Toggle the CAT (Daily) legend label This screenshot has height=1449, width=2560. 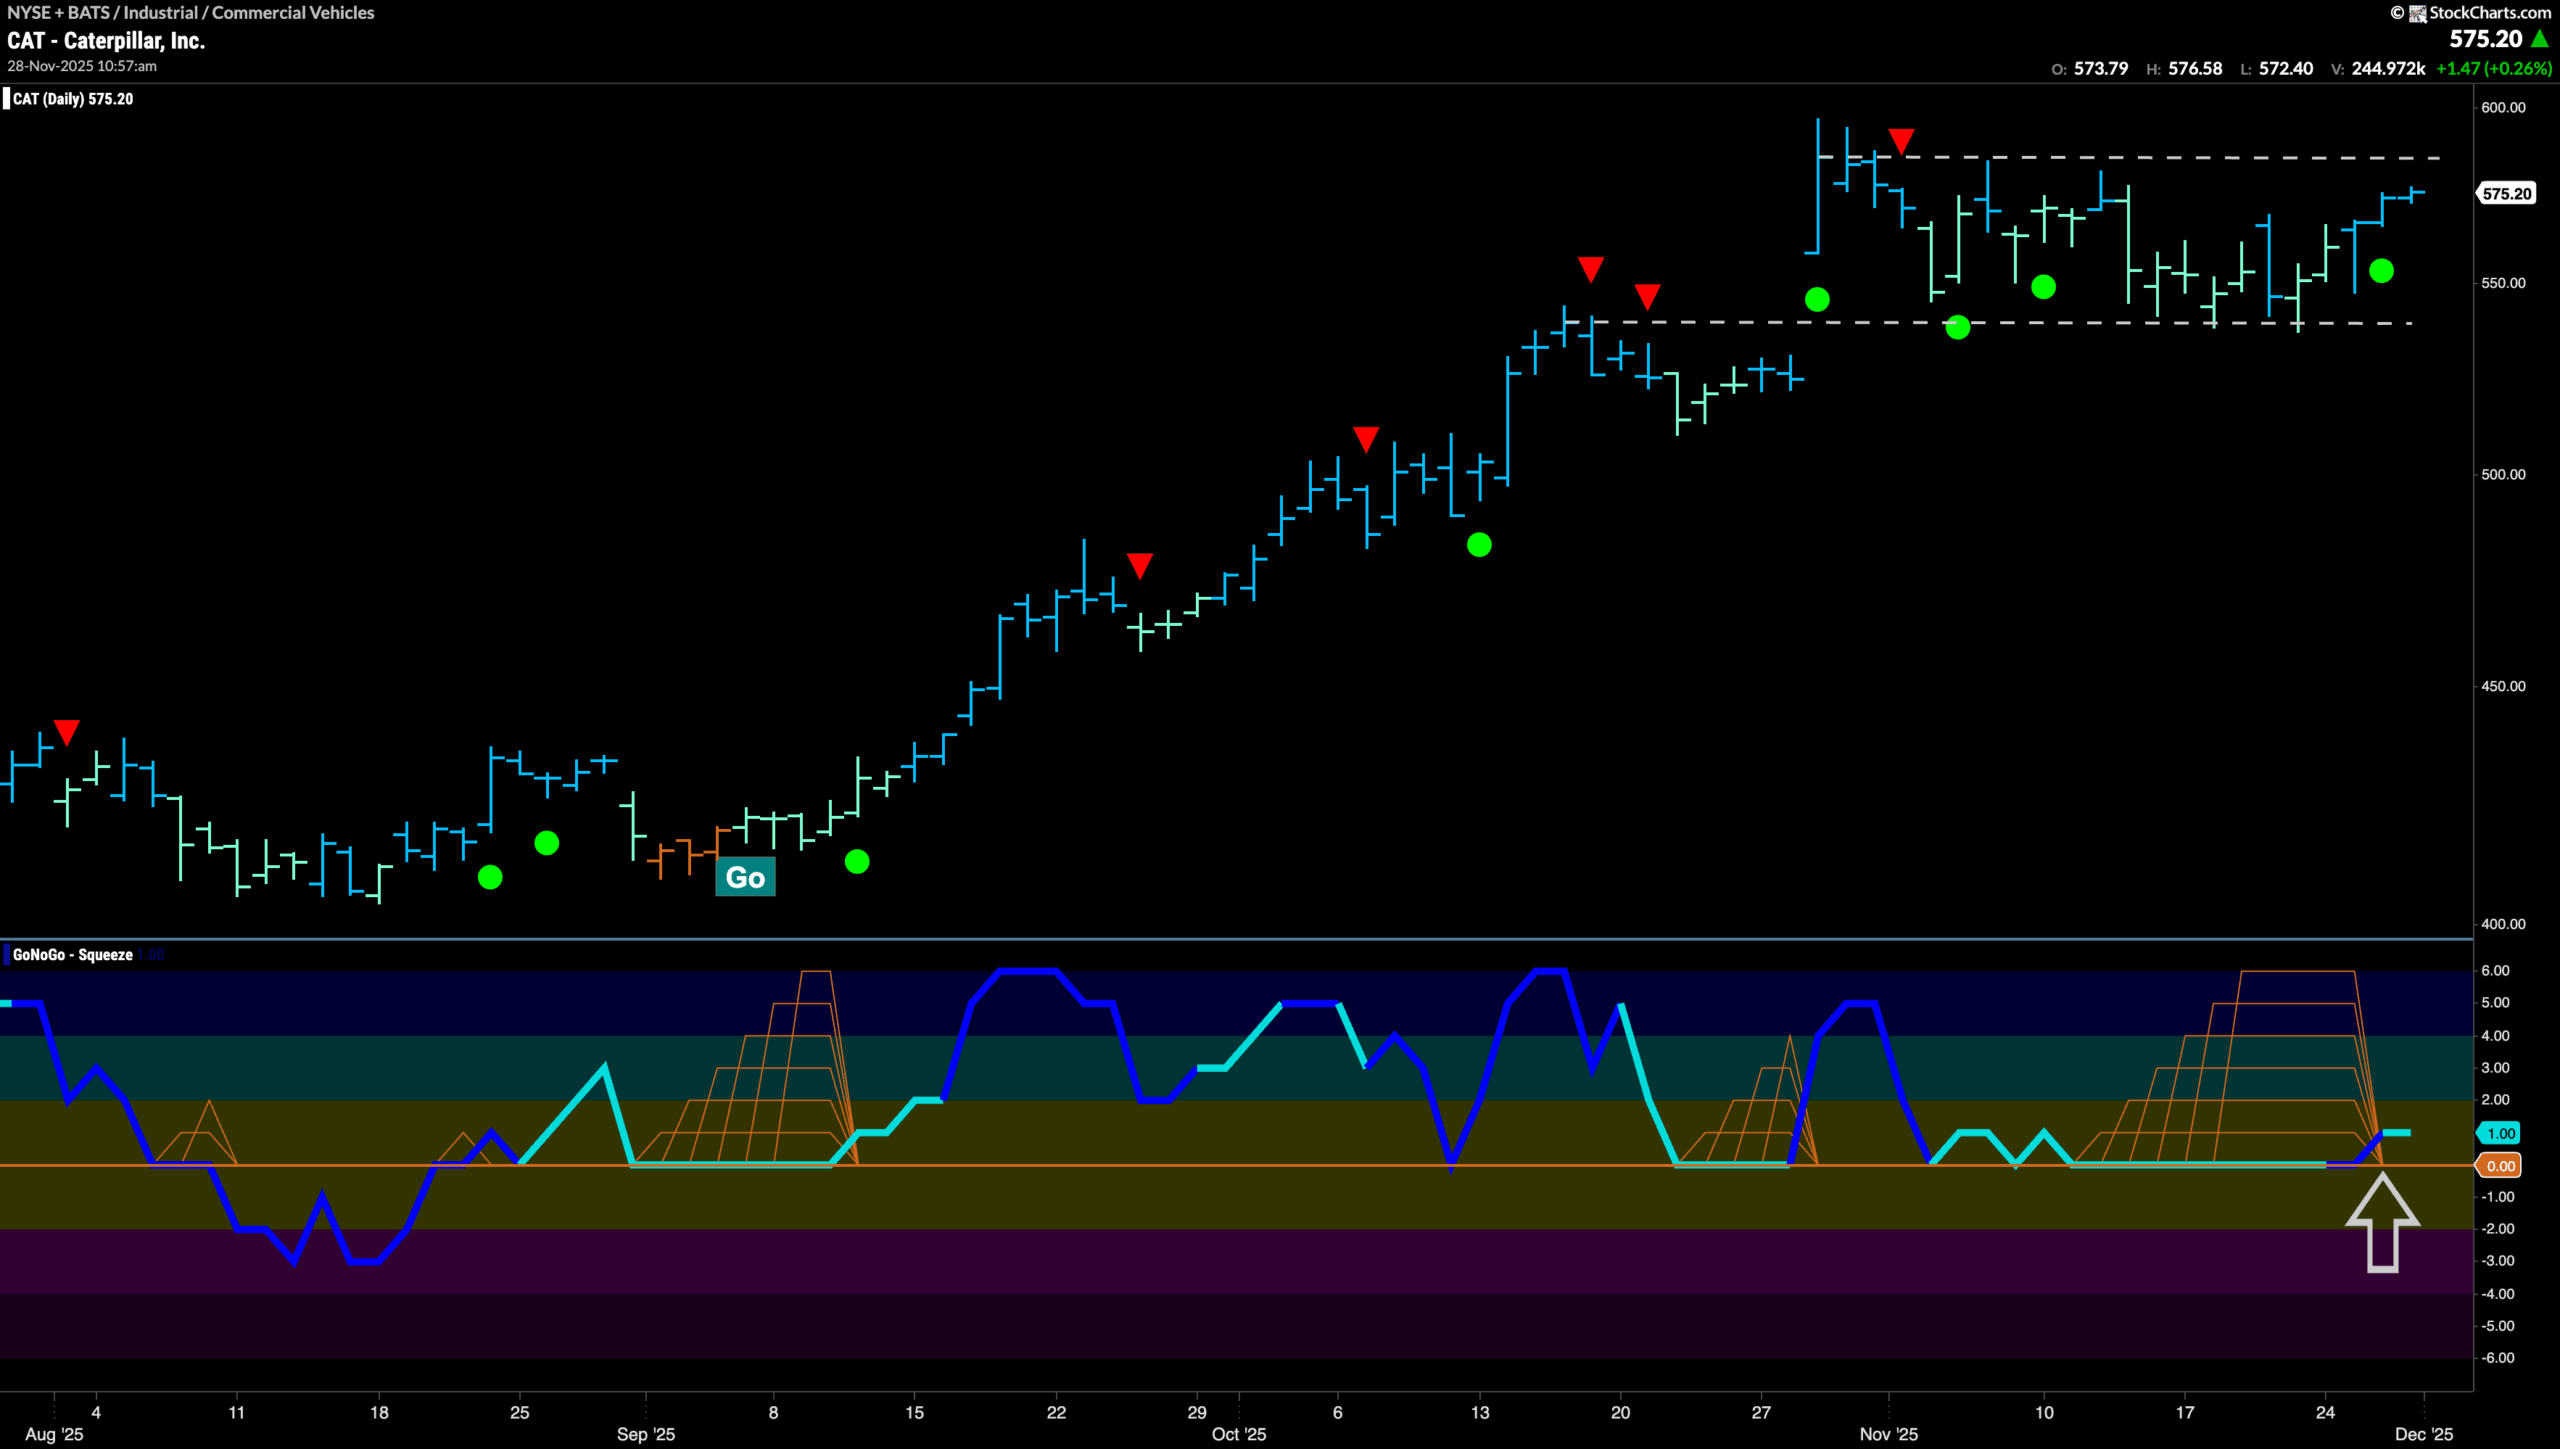pos(70,99)
